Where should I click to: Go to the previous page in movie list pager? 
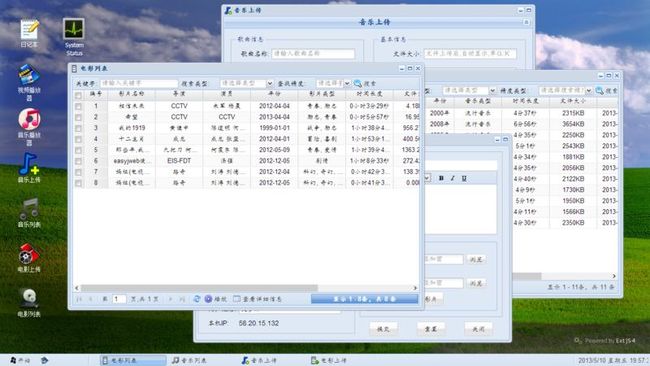(90, 299)
